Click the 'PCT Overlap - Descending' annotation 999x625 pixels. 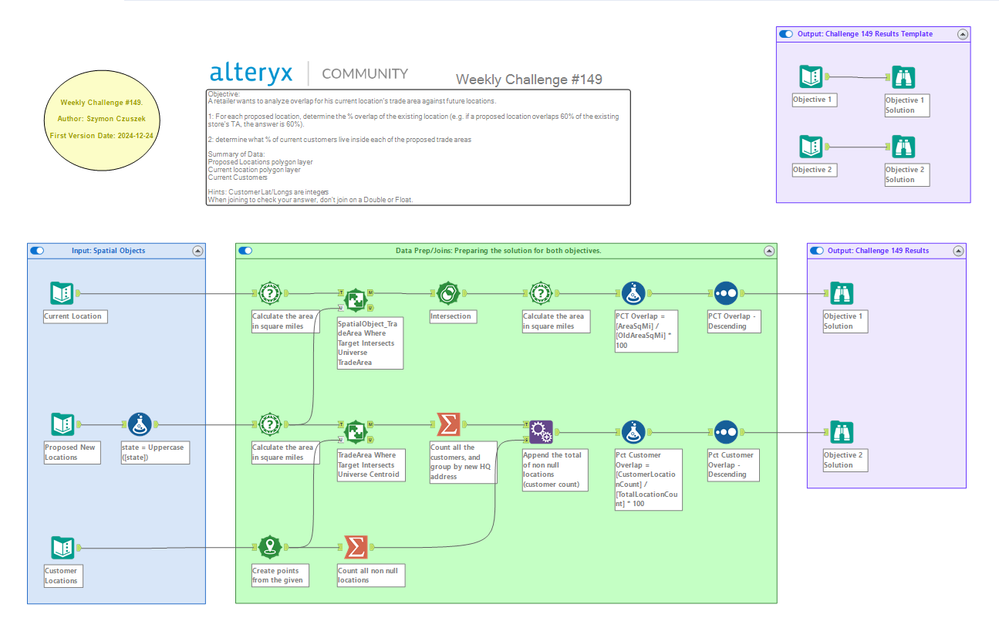(x=734, y=321)
